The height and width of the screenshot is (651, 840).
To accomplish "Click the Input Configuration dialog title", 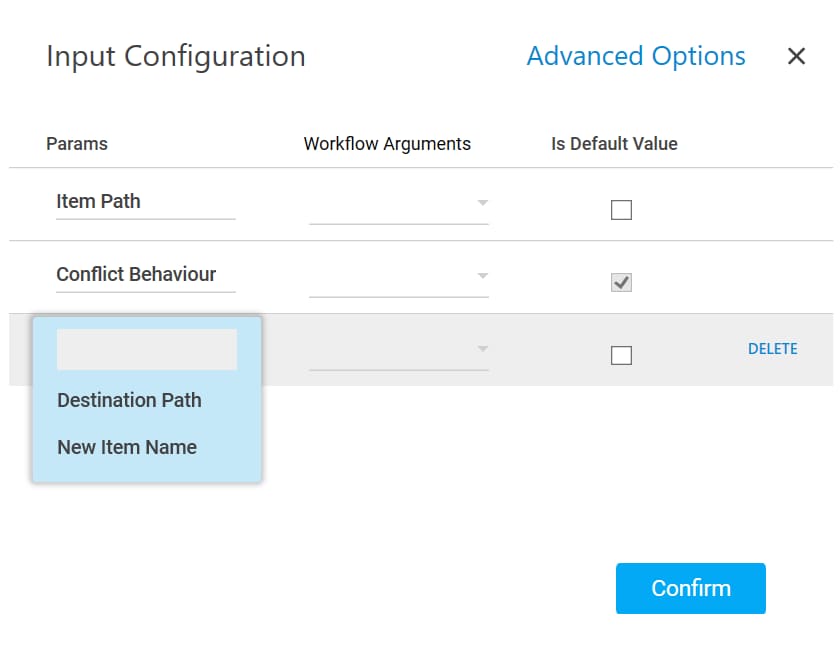I will (x=176, y=56).
